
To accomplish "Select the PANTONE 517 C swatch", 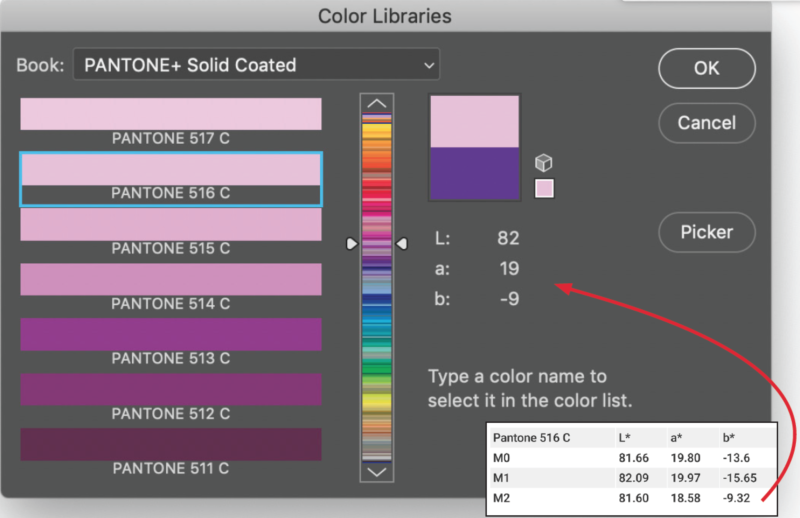I will click(171, 114).
